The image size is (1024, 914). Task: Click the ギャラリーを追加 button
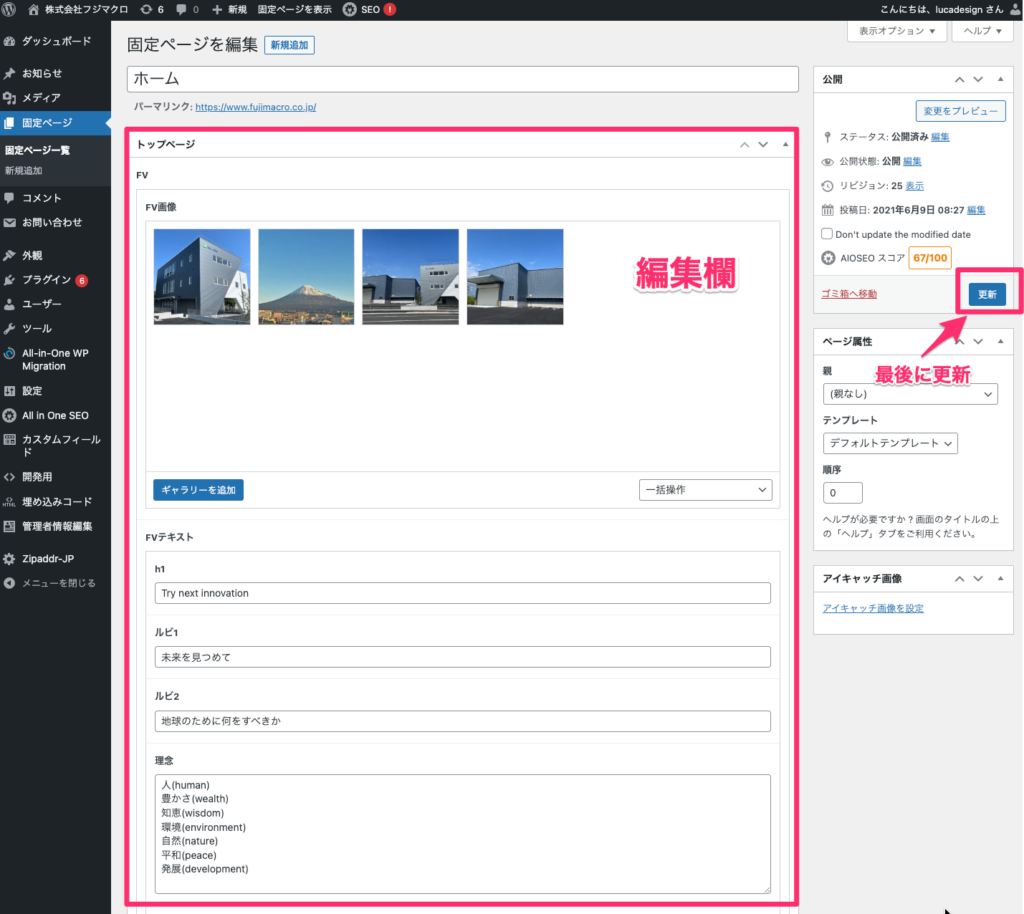[198, 490]
